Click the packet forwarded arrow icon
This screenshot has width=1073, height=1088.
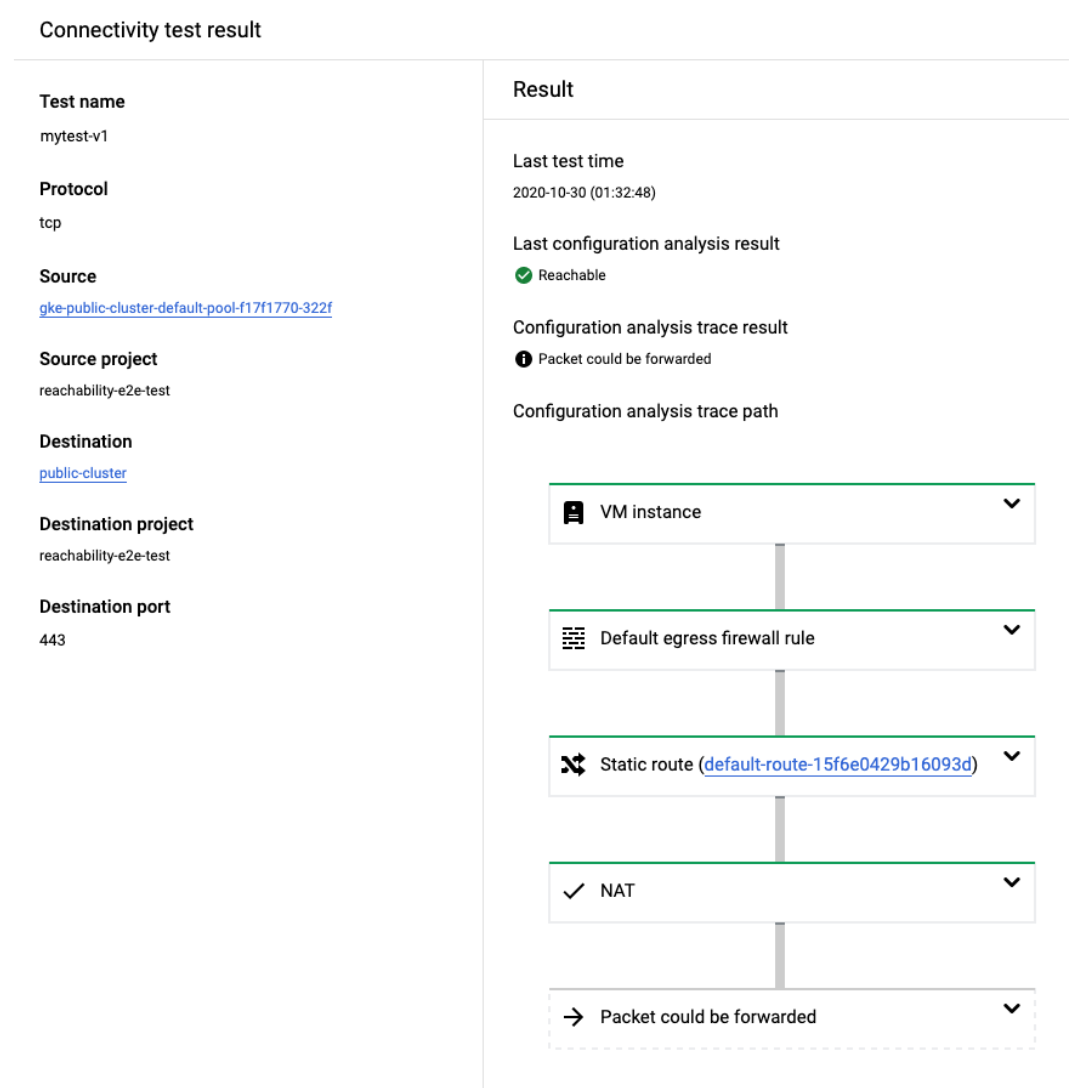[573, 1017]
